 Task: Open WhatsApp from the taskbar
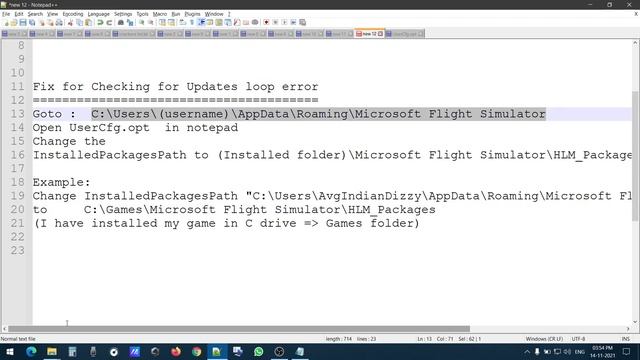(258, 351)
